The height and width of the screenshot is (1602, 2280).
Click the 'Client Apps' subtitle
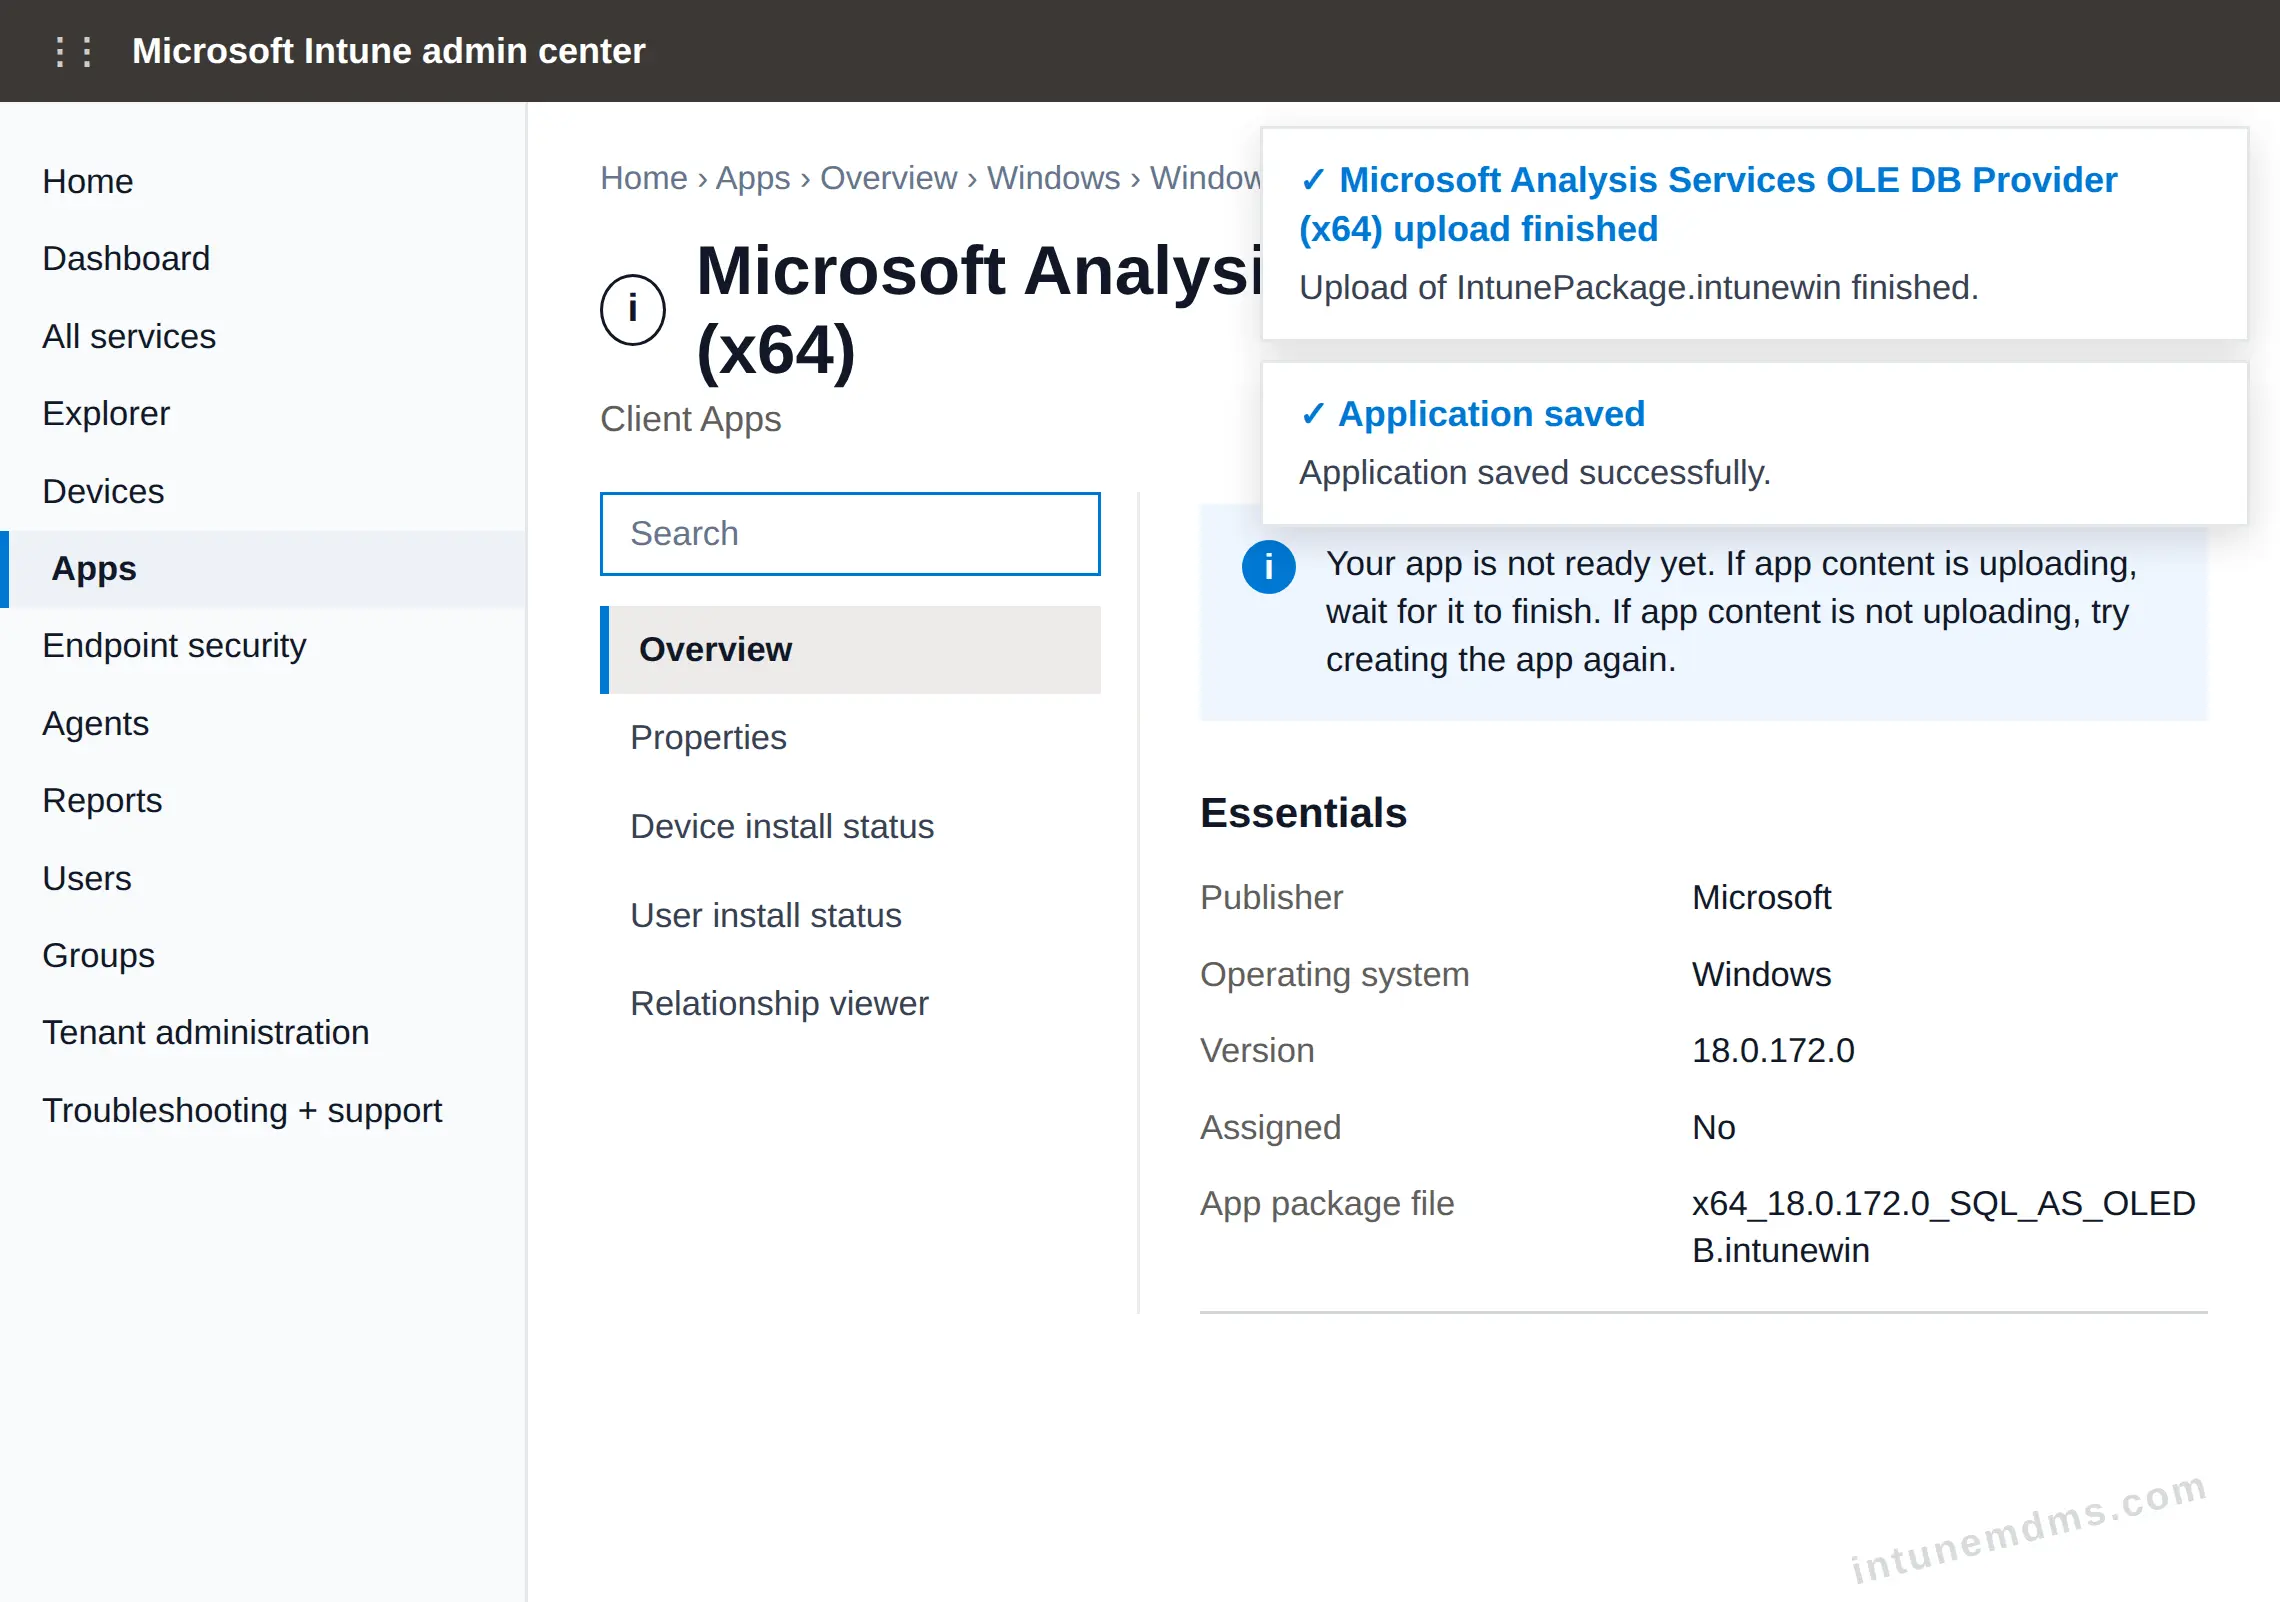pos(691,419)
